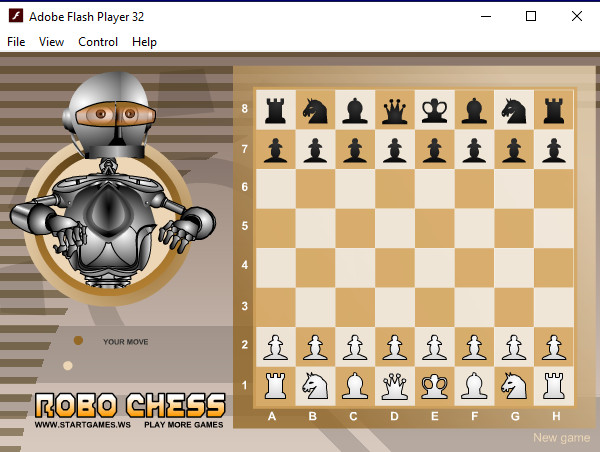Select the black pawn on E7

coord(434,150)
